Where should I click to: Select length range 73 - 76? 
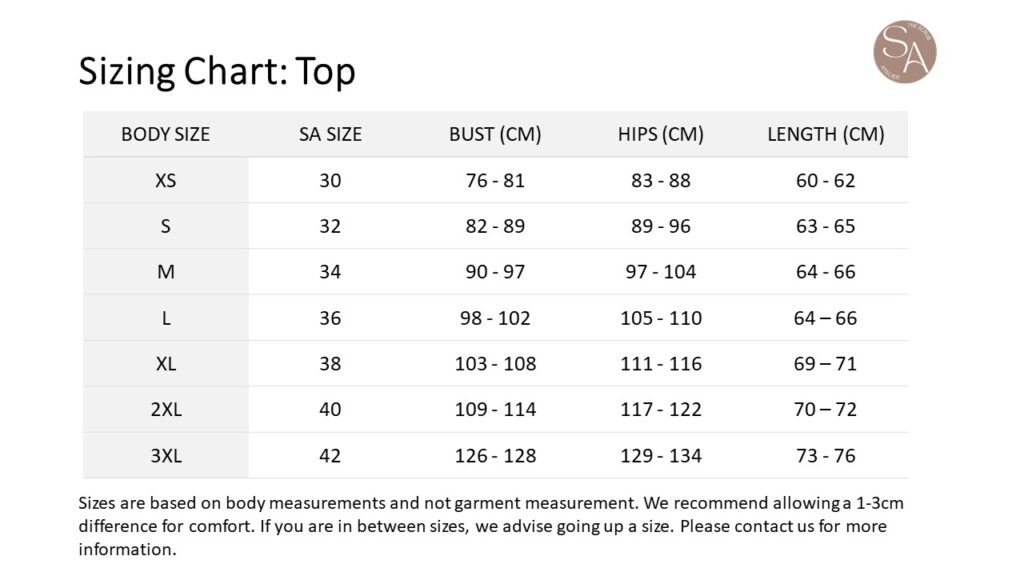(825, 456)
